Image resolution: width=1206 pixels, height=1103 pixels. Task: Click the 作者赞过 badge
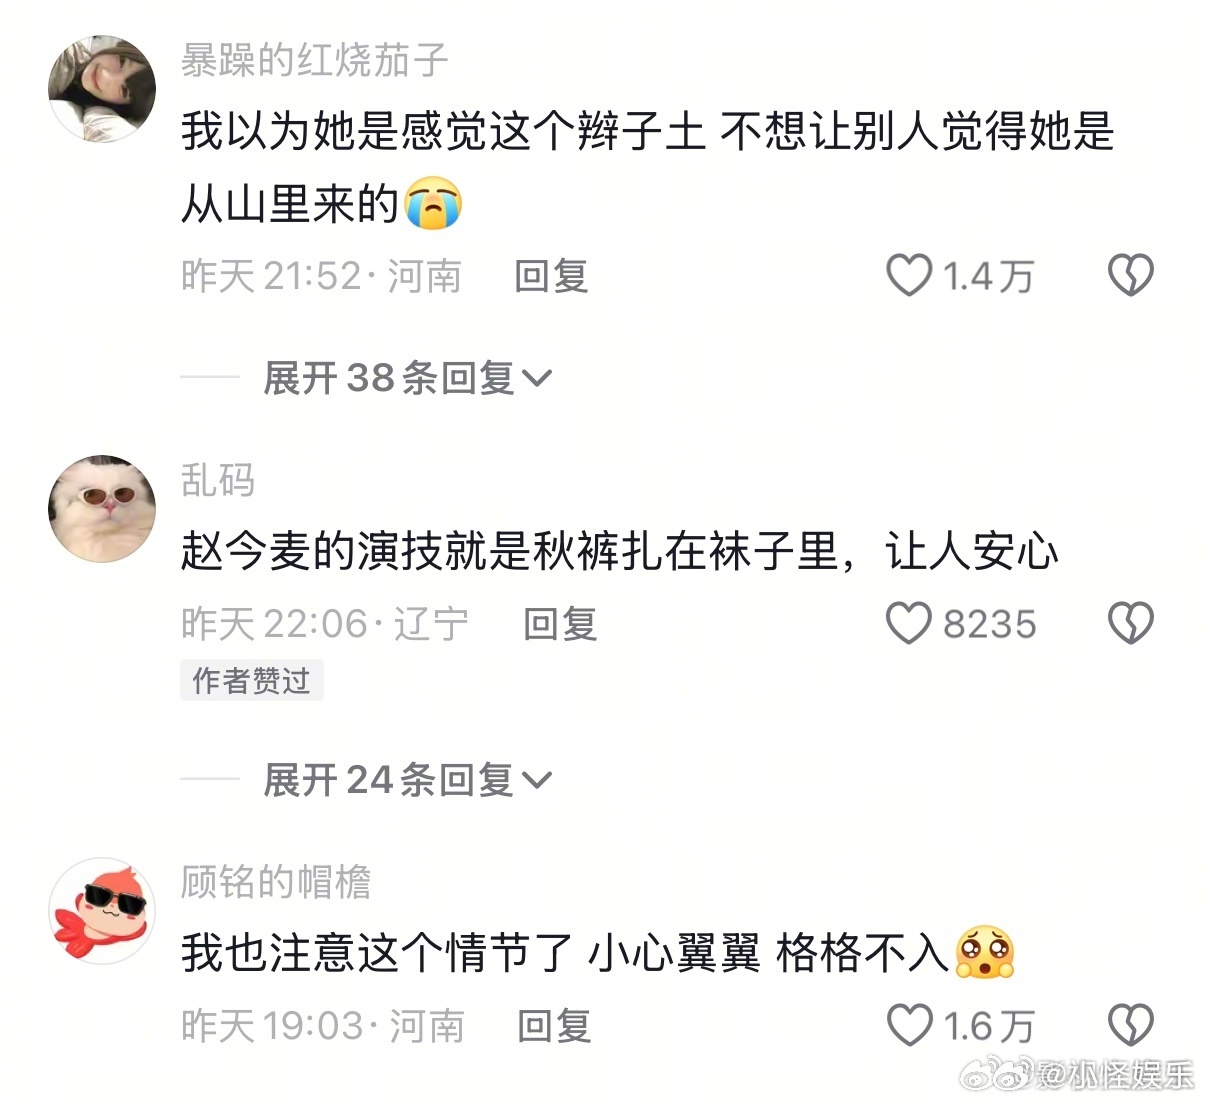pyautogui.click(x=251, y=681)
